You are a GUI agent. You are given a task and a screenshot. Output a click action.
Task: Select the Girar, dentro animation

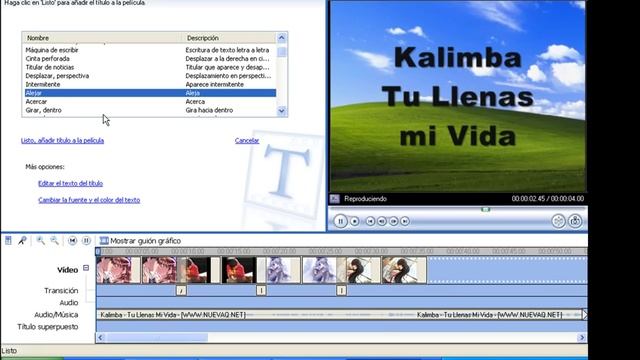pos(44,110)
